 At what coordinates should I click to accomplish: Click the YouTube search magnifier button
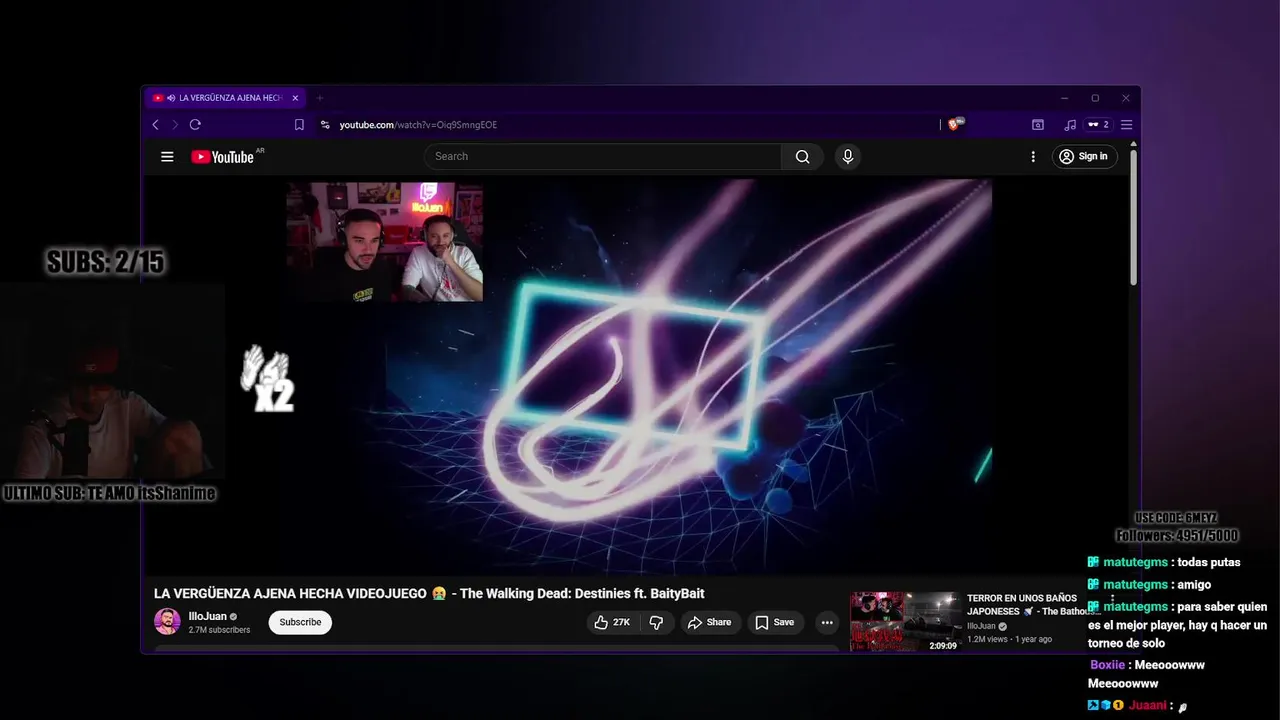point(802,156)
